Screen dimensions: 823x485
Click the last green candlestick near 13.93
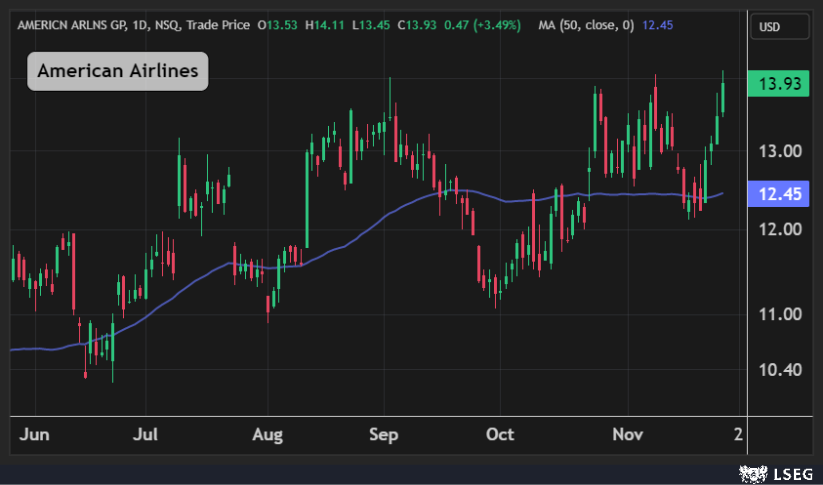pyautogui.click(x=723, y=99)
